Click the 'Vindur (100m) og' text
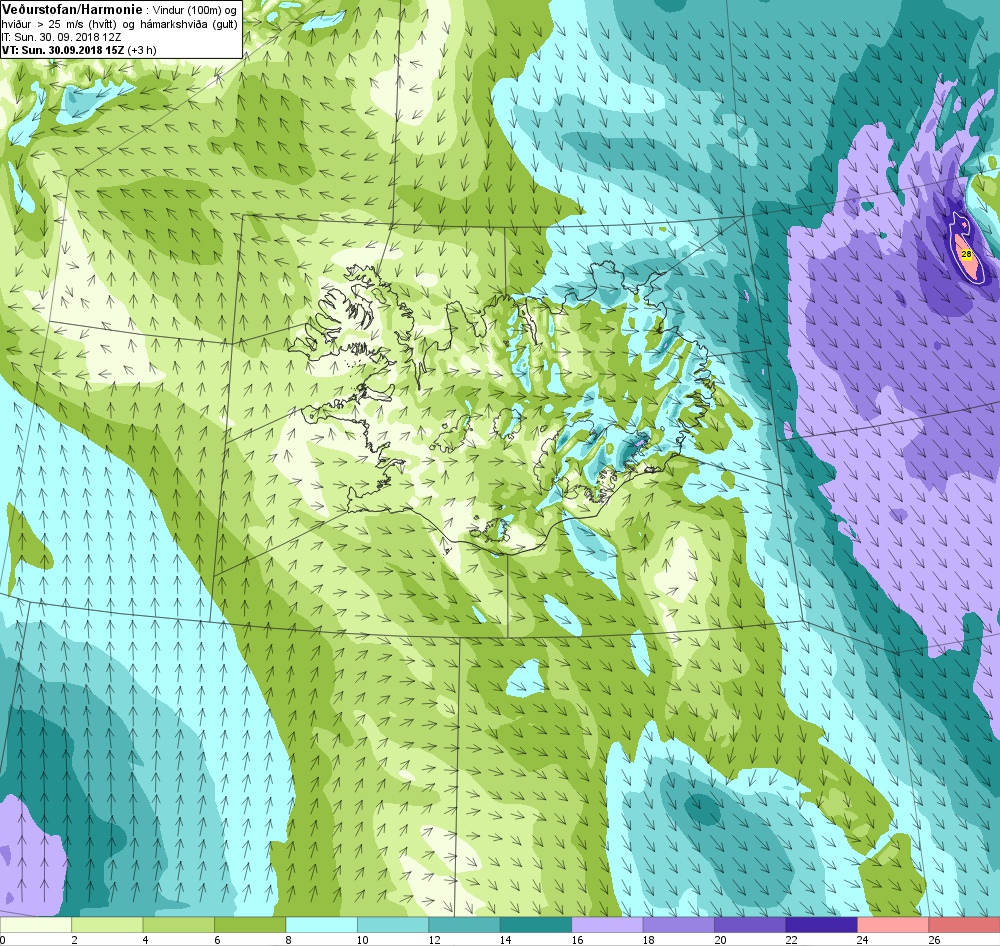This screenshot has width=1000, height=946. click(195, 11)
